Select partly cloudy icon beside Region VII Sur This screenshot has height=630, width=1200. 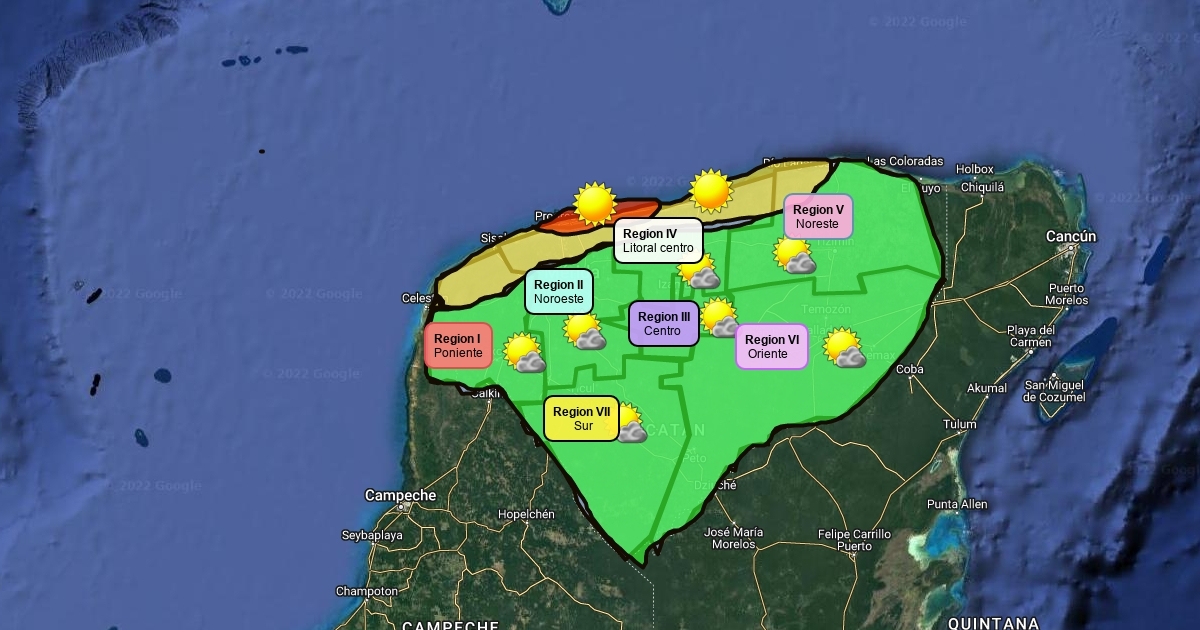pos(630,423)
